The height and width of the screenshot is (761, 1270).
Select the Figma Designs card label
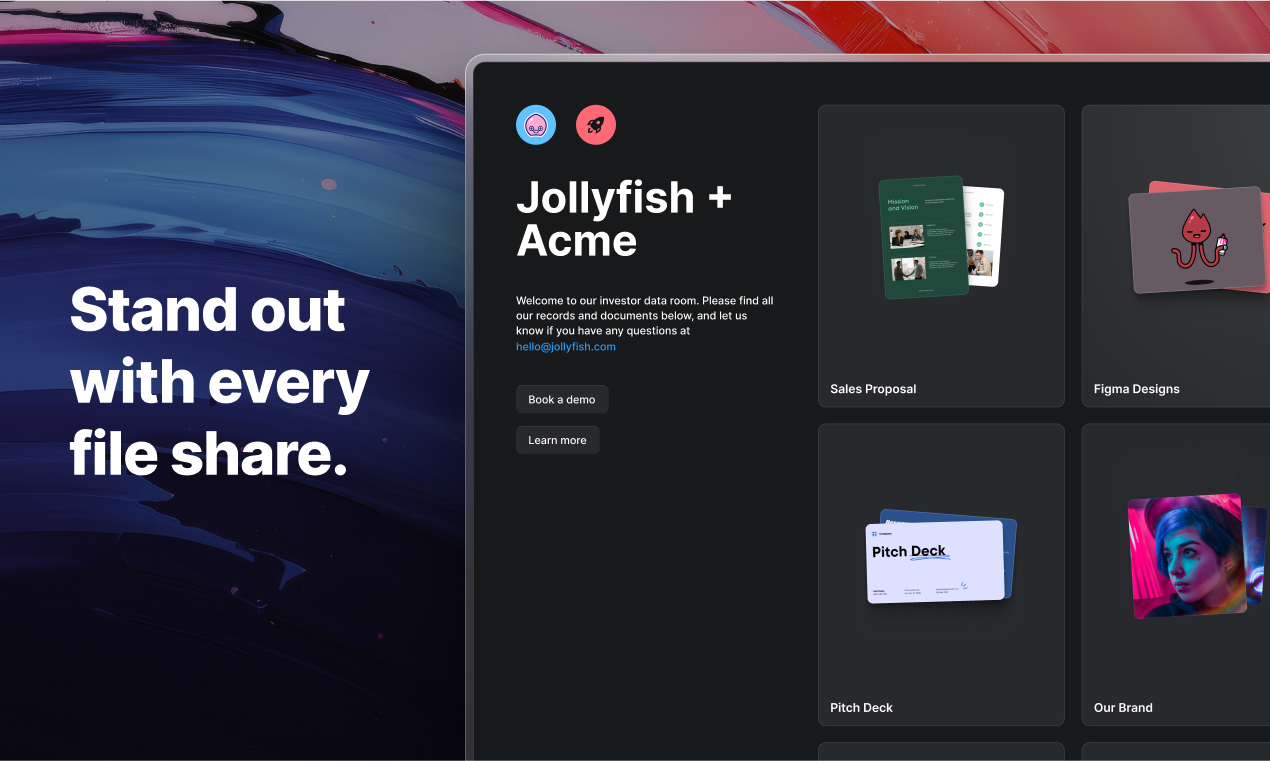(1137, 389)
